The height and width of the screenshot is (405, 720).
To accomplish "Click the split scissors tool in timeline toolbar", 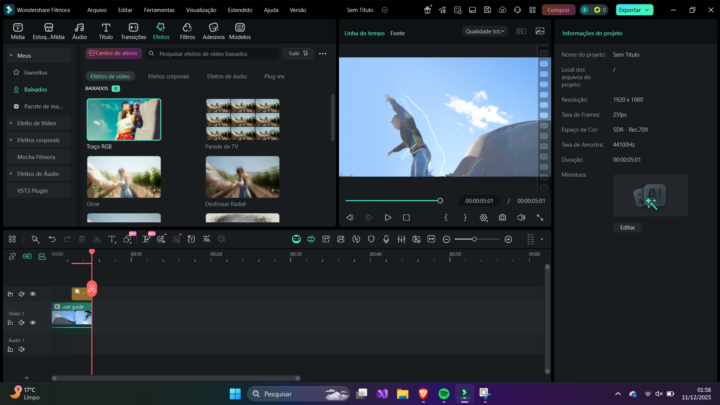I will (x=96, y=239).
